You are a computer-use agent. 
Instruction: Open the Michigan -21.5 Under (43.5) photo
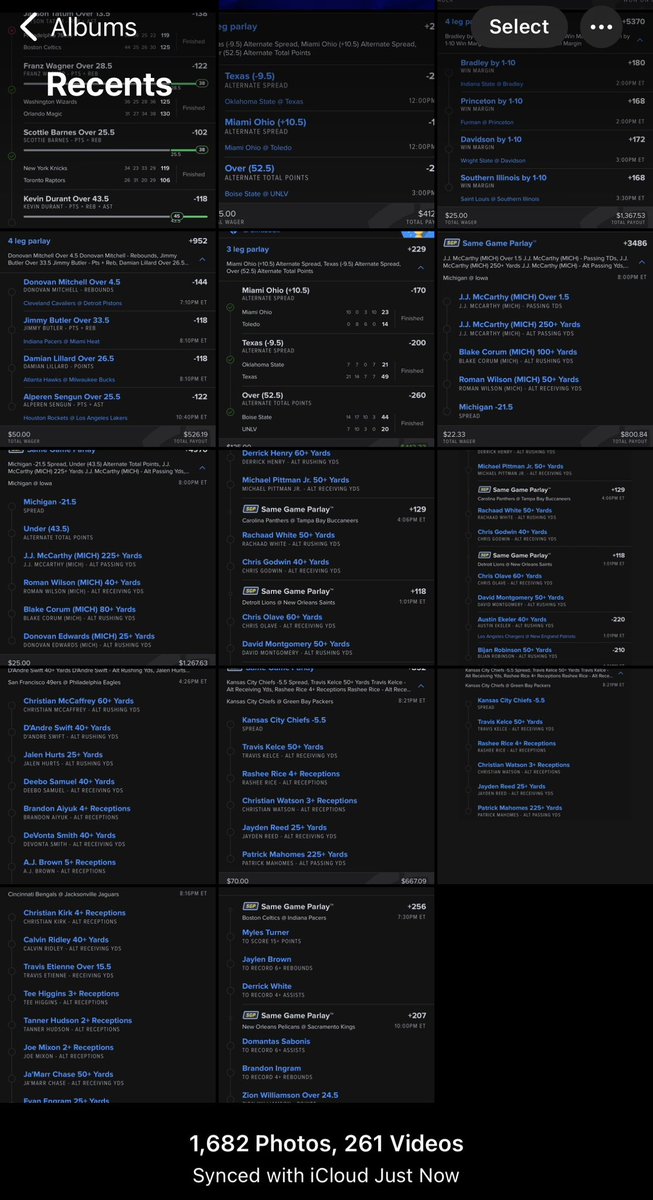pos(108,559)
